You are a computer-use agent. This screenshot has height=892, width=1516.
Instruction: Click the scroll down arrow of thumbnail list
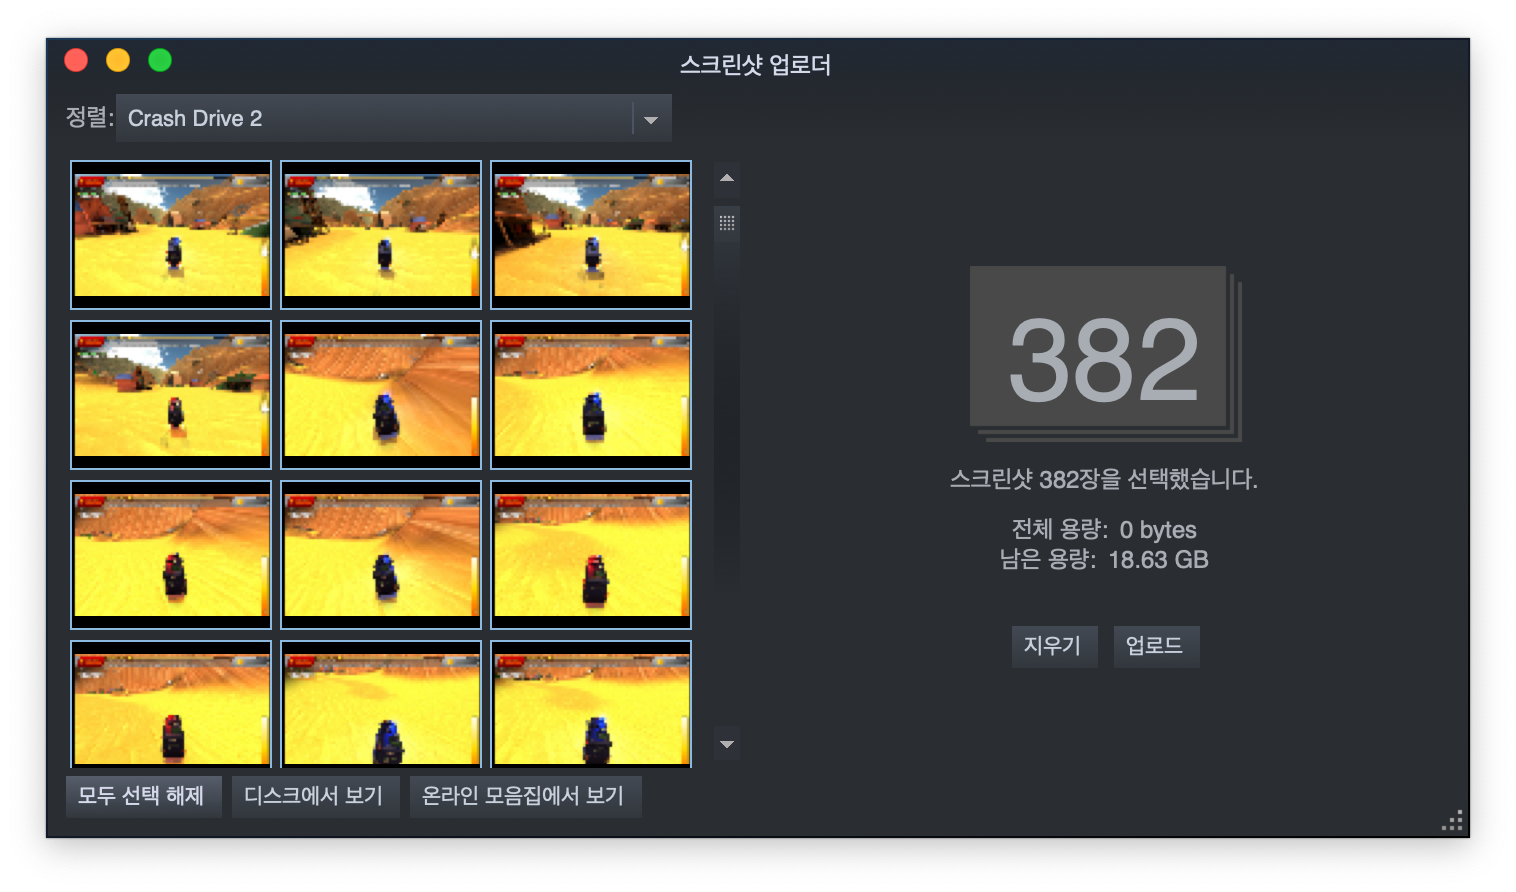click(727, 745)
